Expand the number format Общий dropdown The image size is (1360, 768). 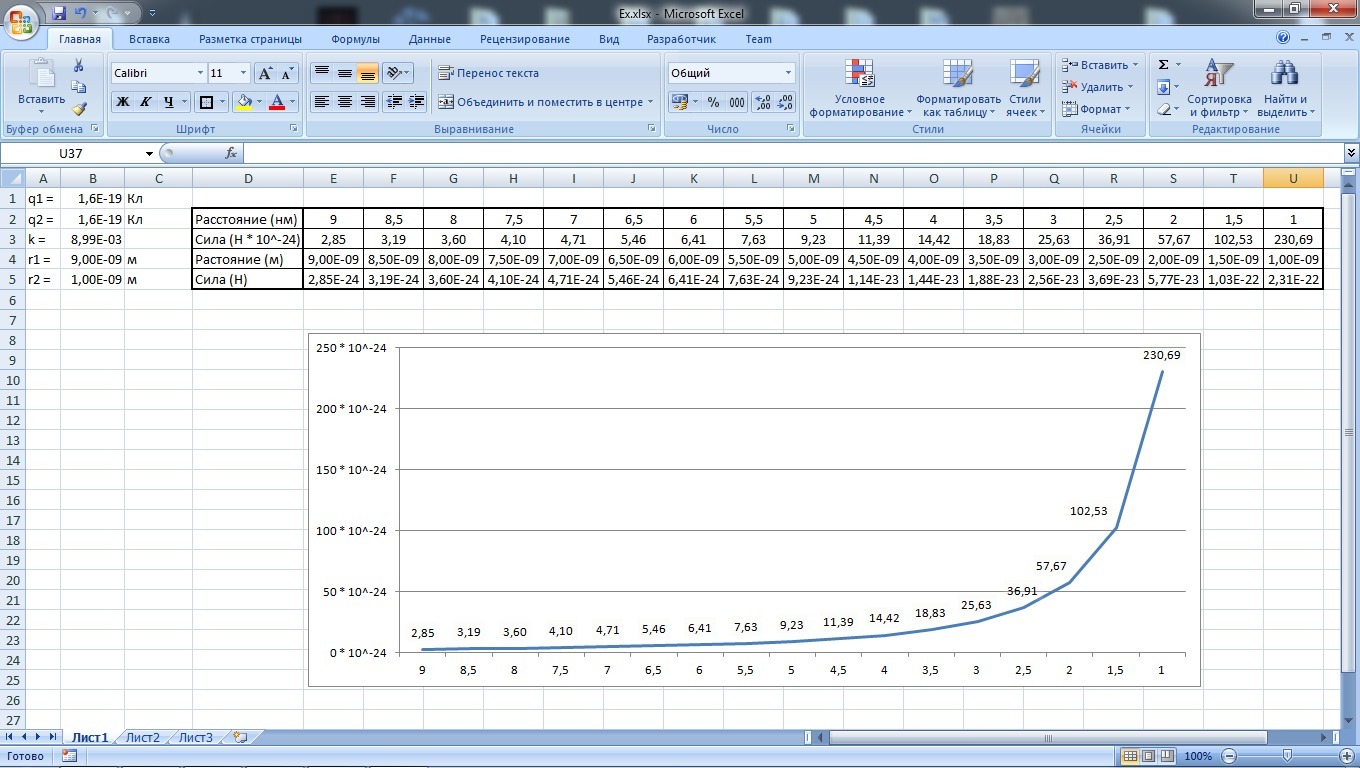pos(788,73)
